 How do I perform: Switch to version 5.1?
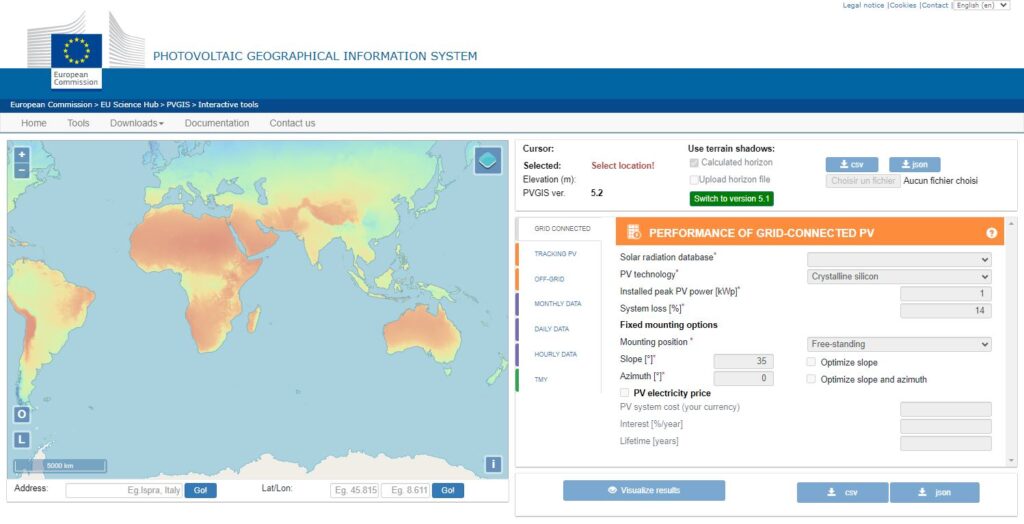tap(731, 199)
